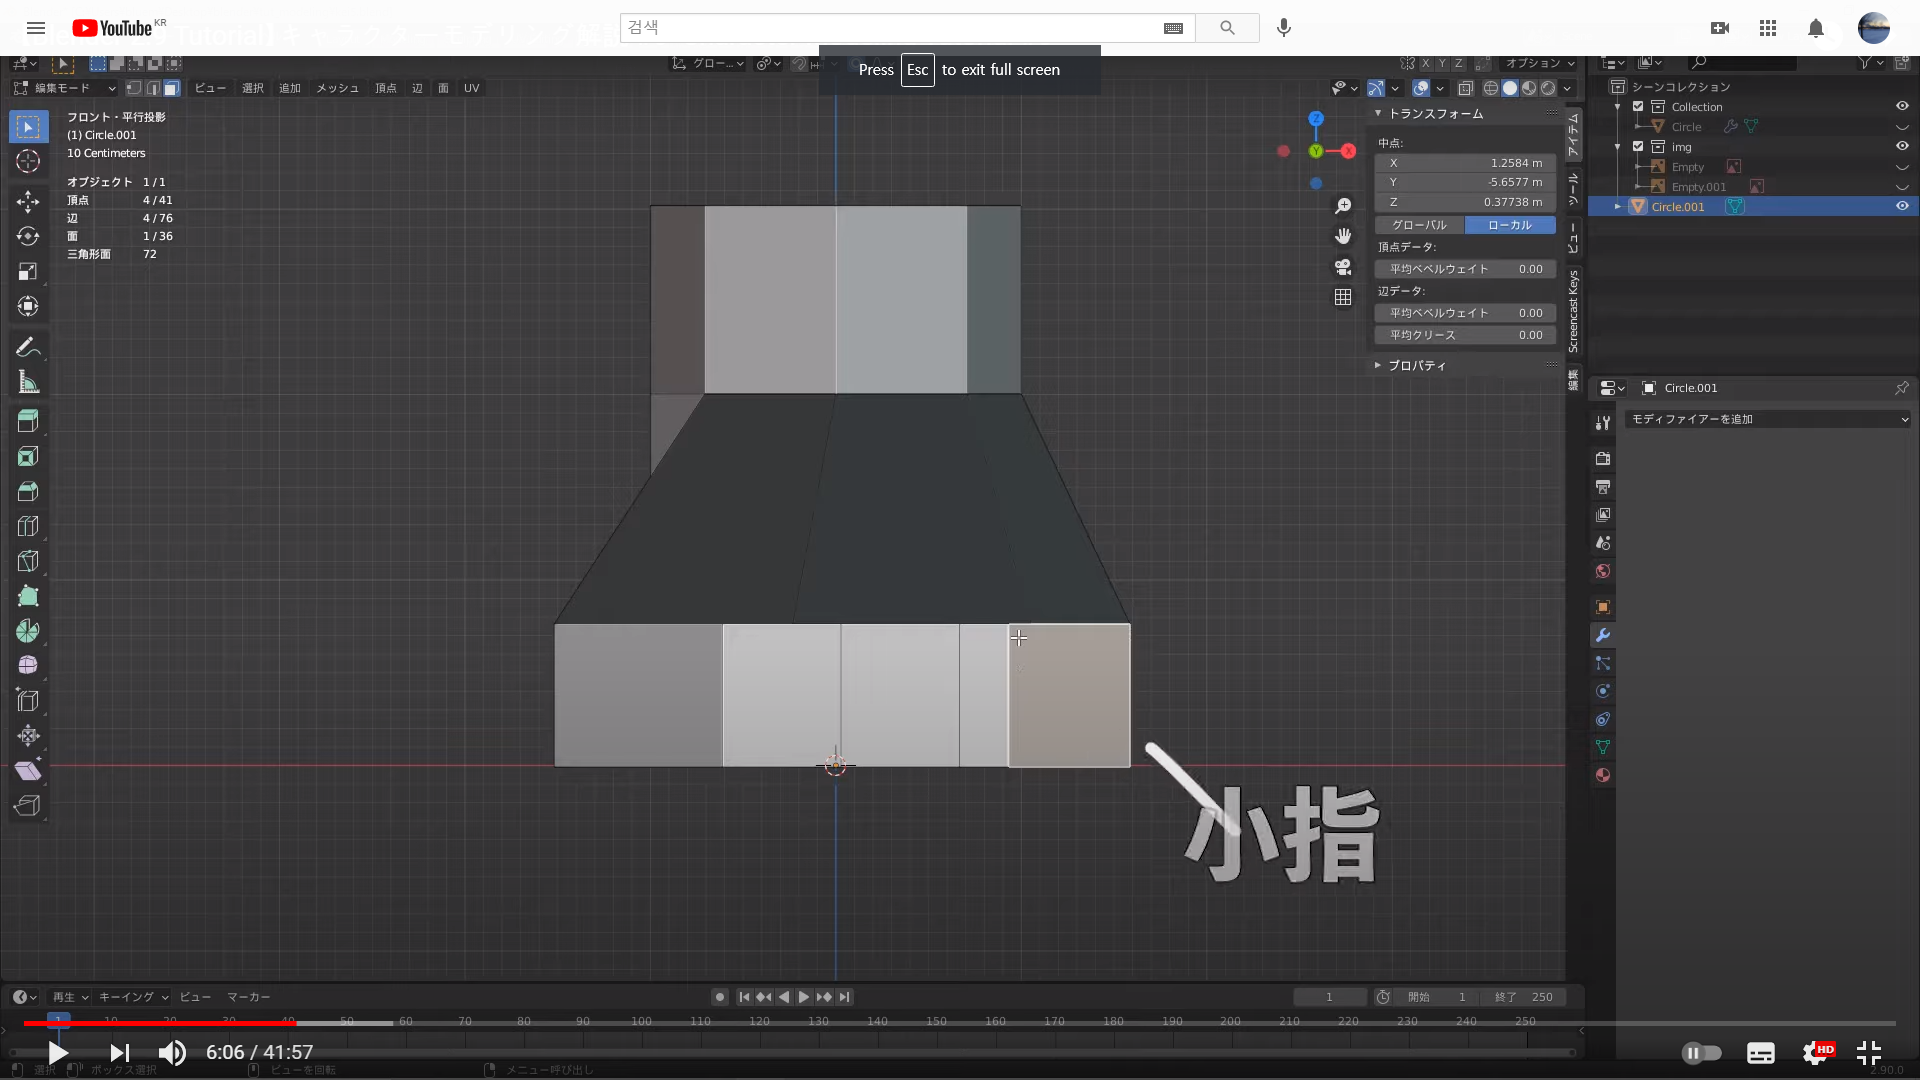Open the メッシュ menu
1920x1080 pixels.
click(x=337, y=88)
